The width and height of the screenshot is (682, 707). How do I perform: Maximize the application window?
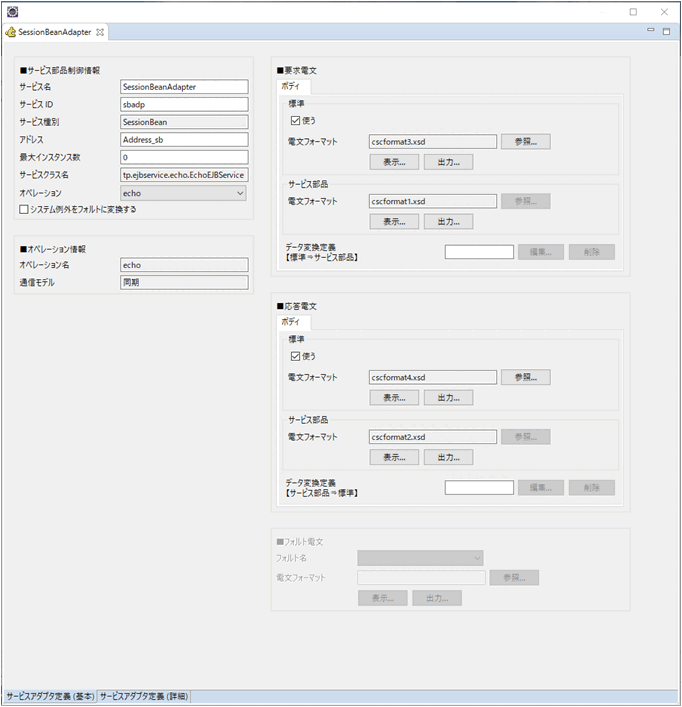[633, 12]
